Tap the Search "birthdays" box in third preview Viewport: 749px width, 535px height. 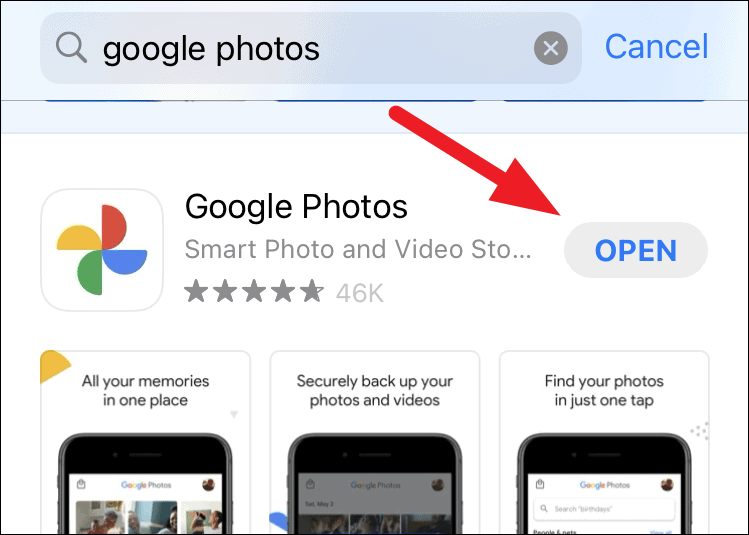(604, 509)
